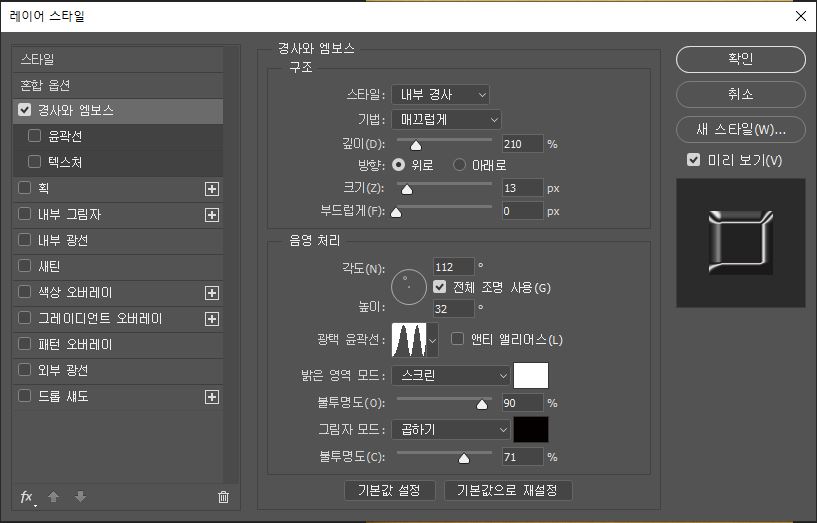
Task: Add another 그레이디언트 오버레이 with plus icon
Action: pyautogui.click(x=212, y=319)
